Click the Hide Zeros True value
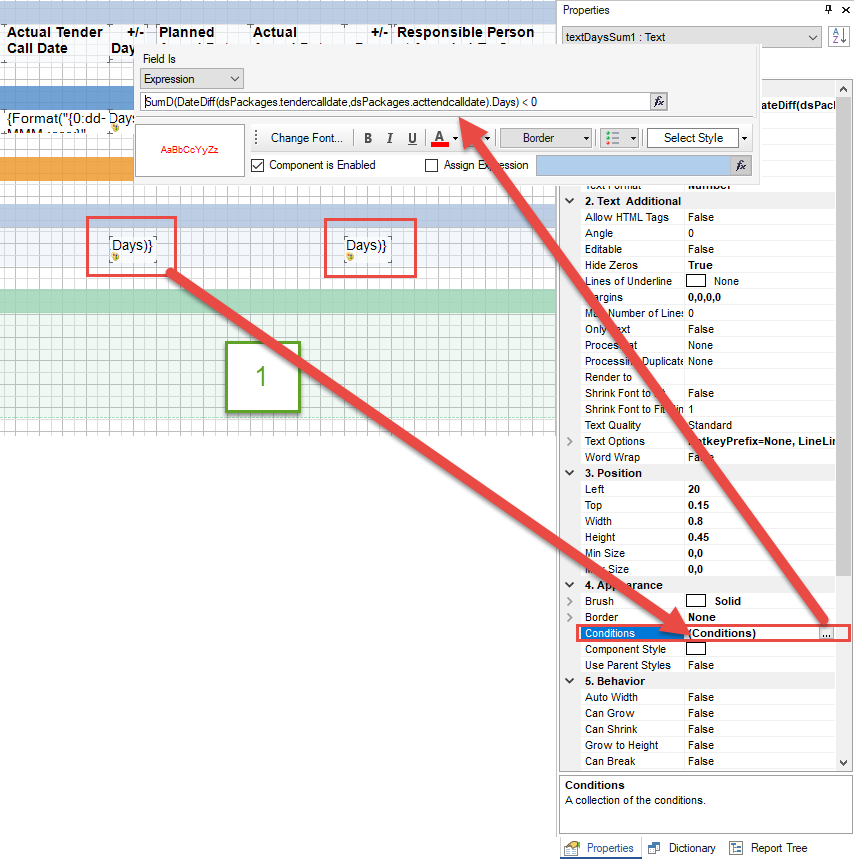The image size is (854, 862). point(700,265)
